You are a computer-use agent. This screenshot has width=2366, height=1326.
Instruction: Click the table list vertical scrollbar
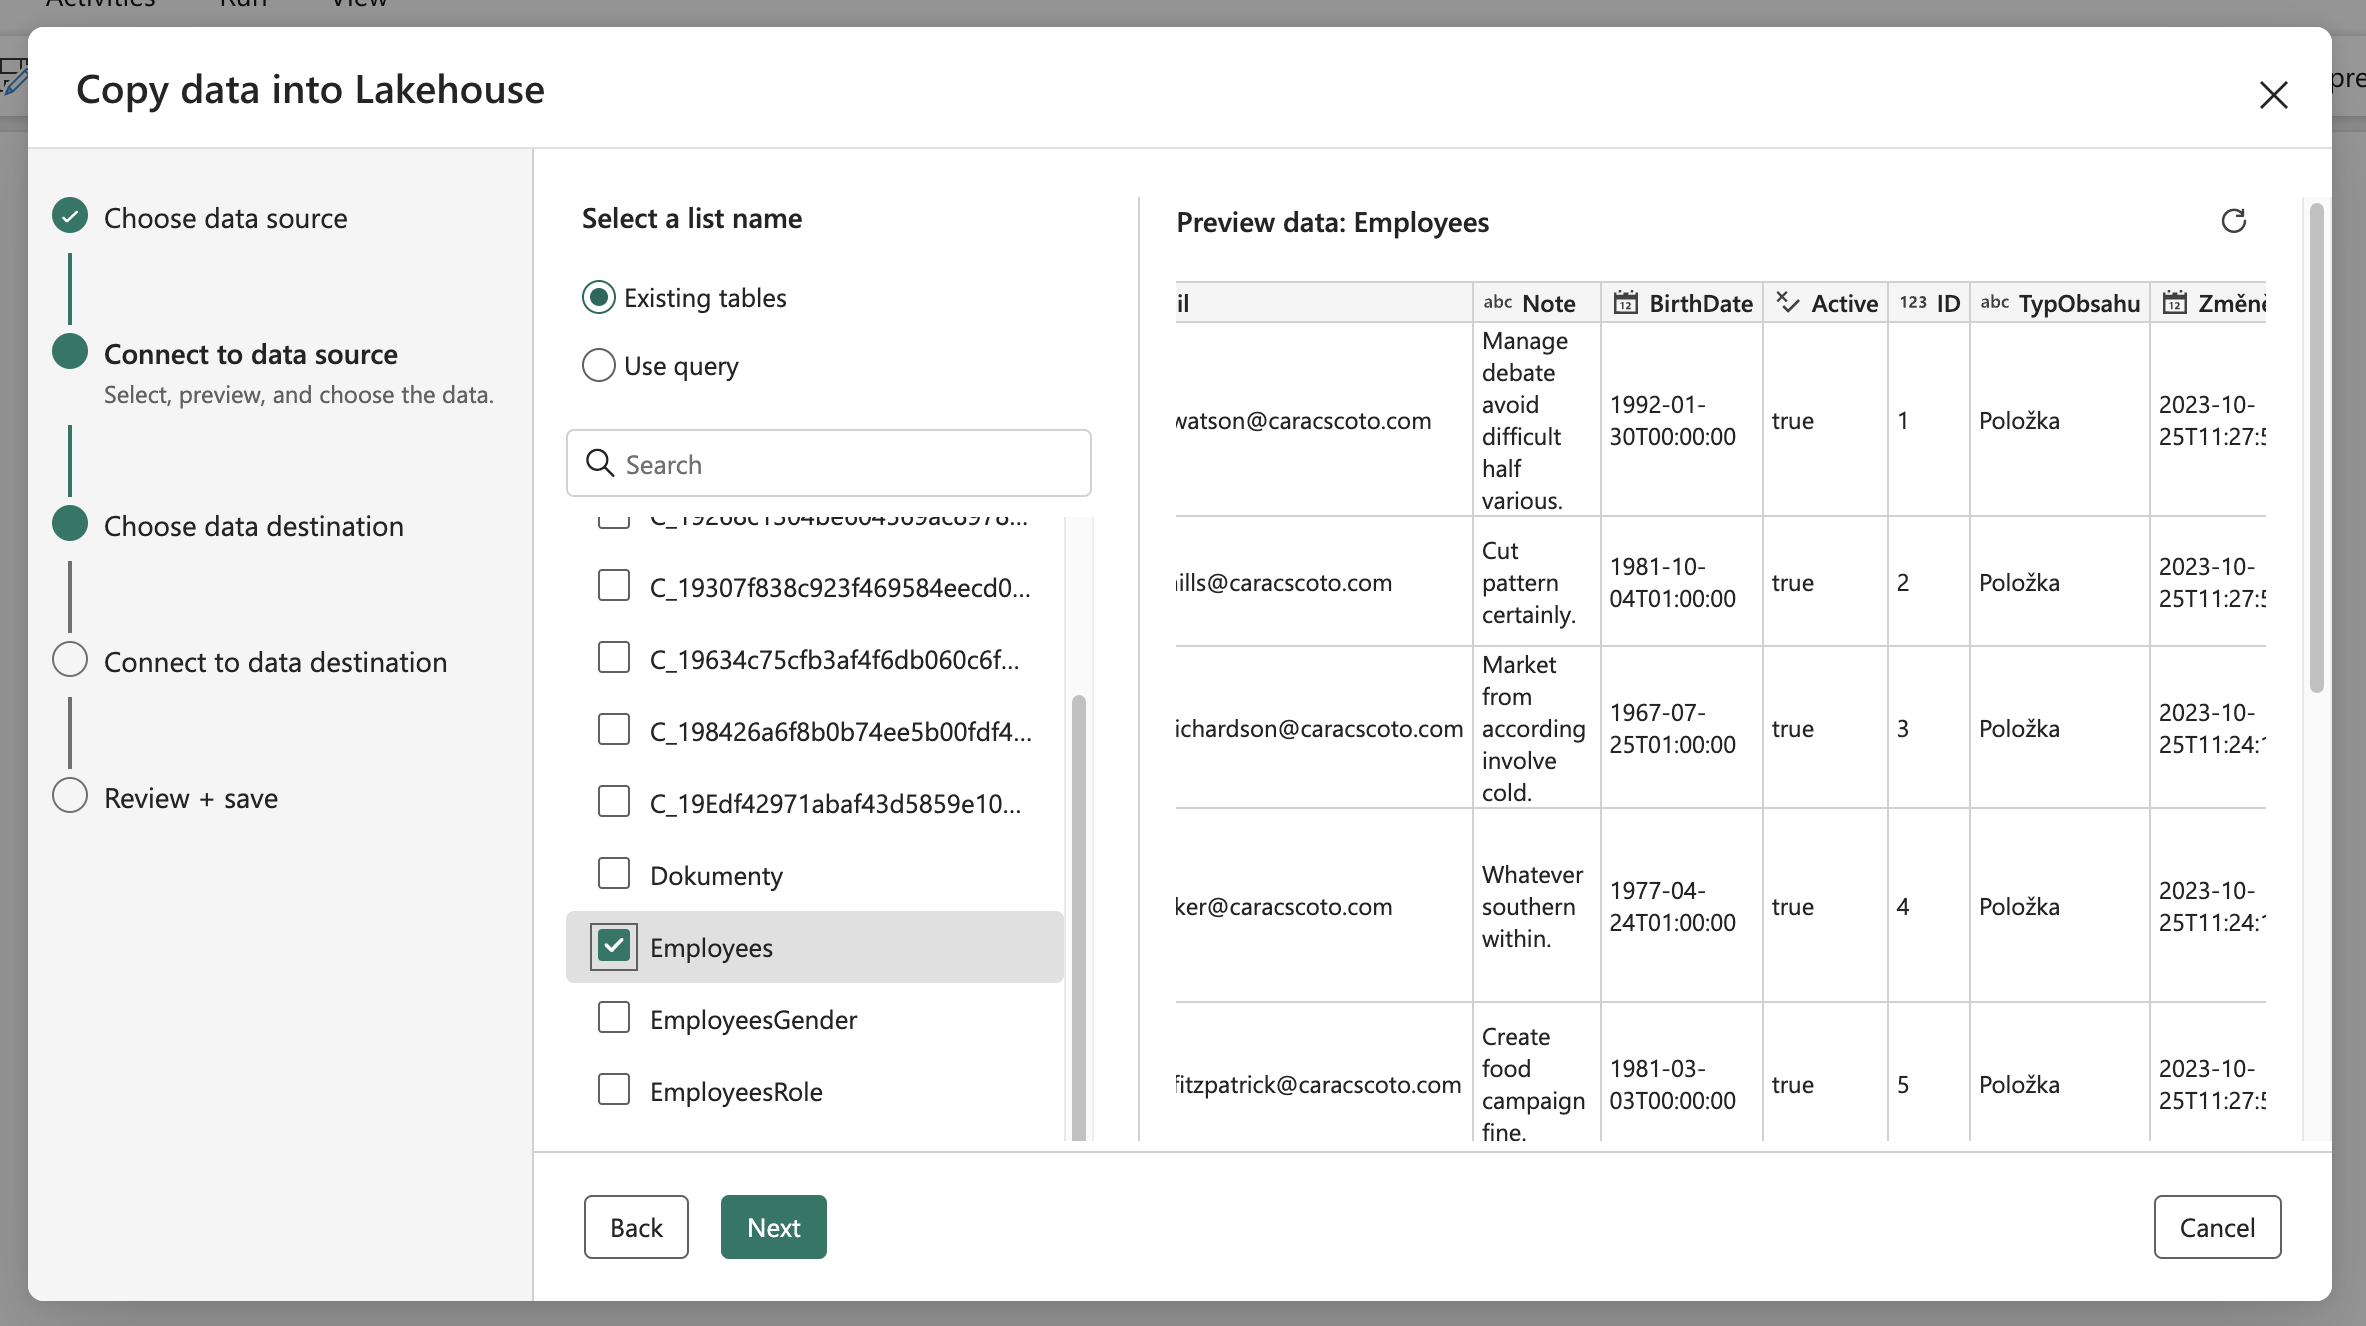[x=1079, y=916]
